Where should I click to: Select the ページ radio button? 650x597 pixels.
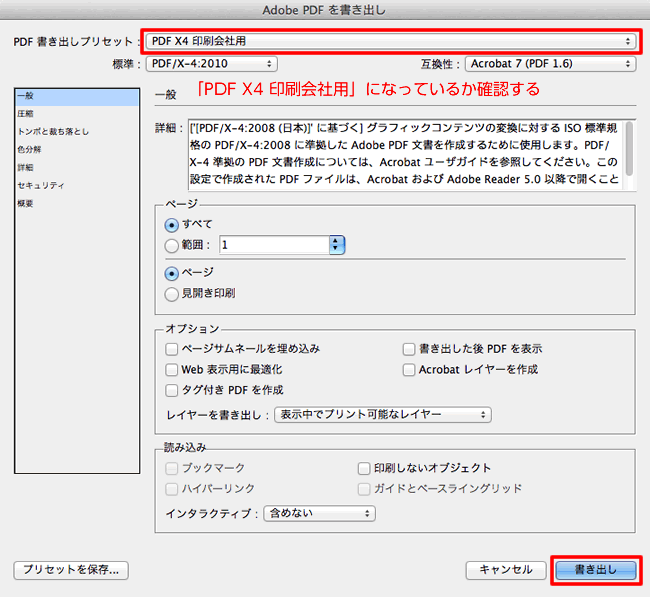pyautogui.click(x=171, y=274)
